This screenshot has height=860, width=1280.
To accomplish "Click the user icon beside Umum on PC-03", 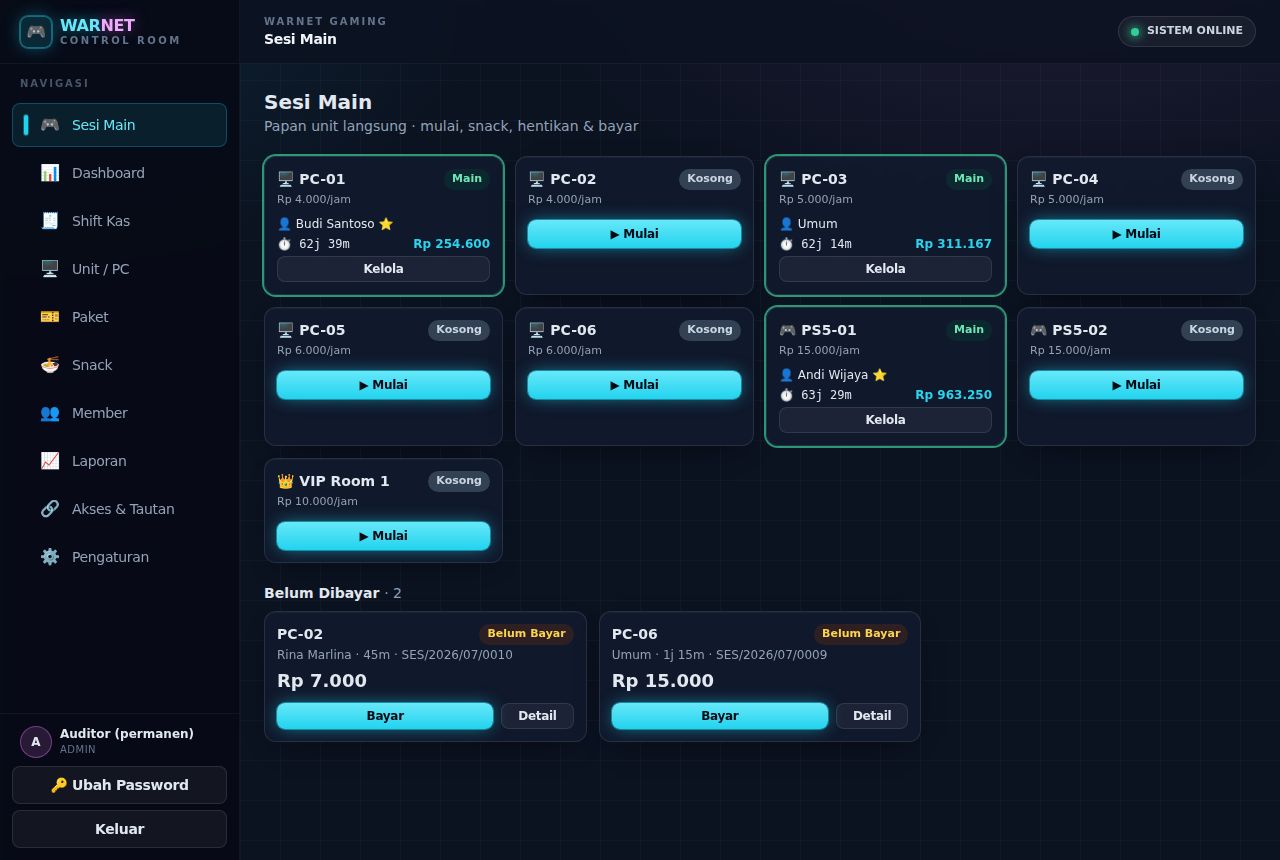I will pos(786,224).
